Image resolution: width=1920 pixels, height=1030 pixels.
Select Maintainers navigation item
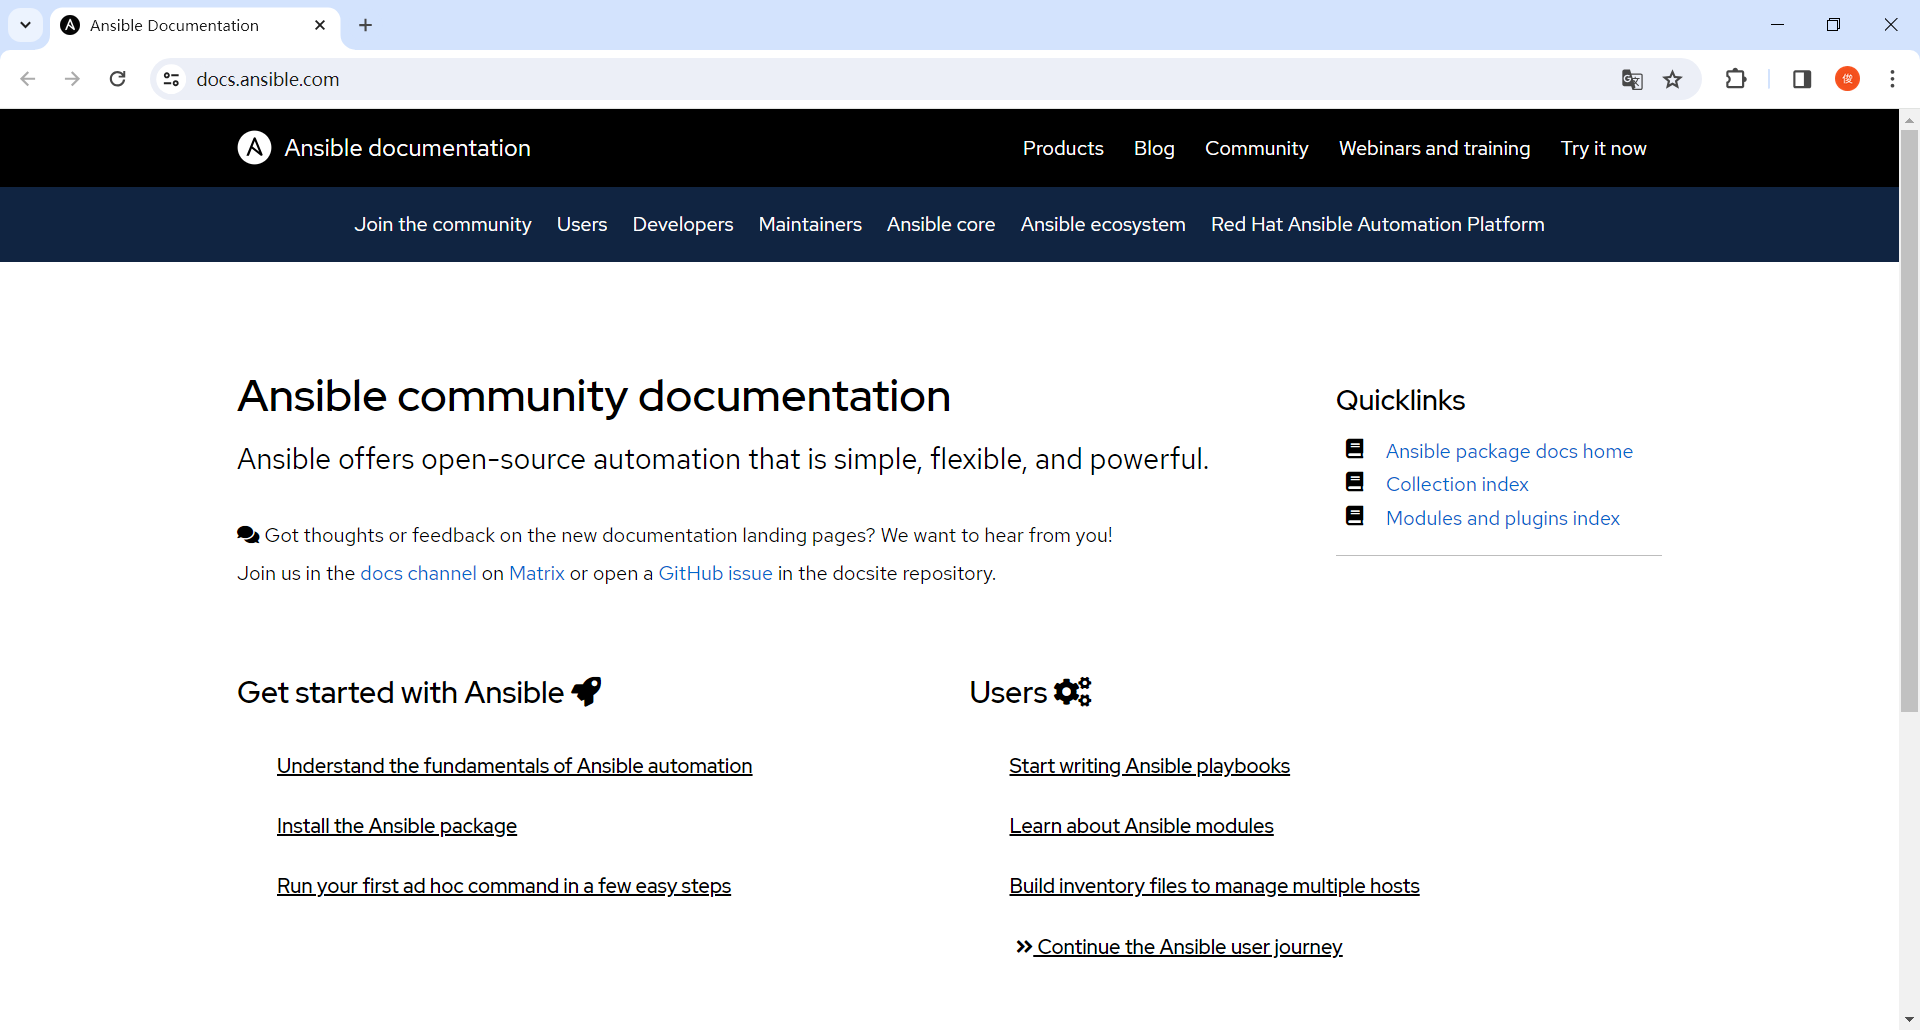(810, 224)
